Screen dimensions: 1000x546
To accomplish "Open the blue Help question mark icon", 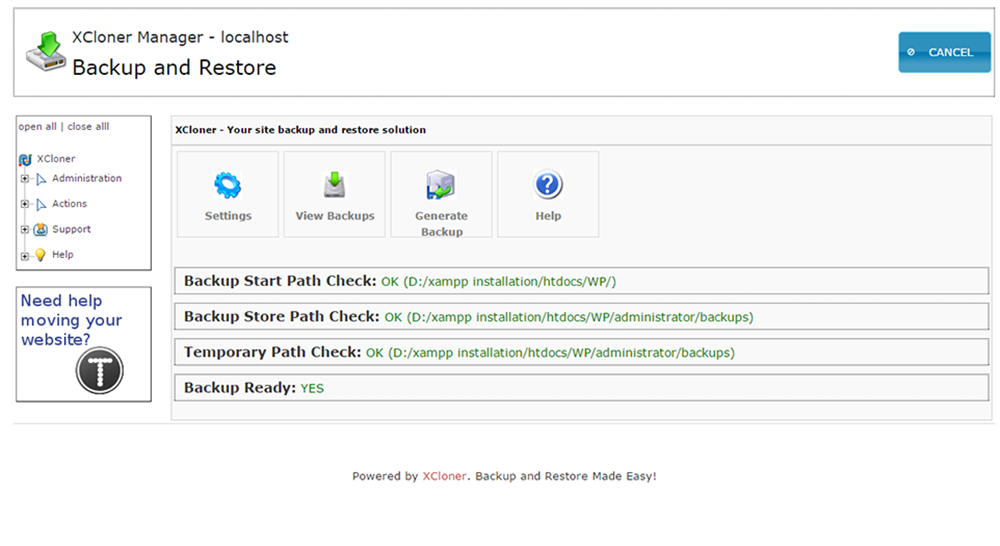I will point(548,185).
